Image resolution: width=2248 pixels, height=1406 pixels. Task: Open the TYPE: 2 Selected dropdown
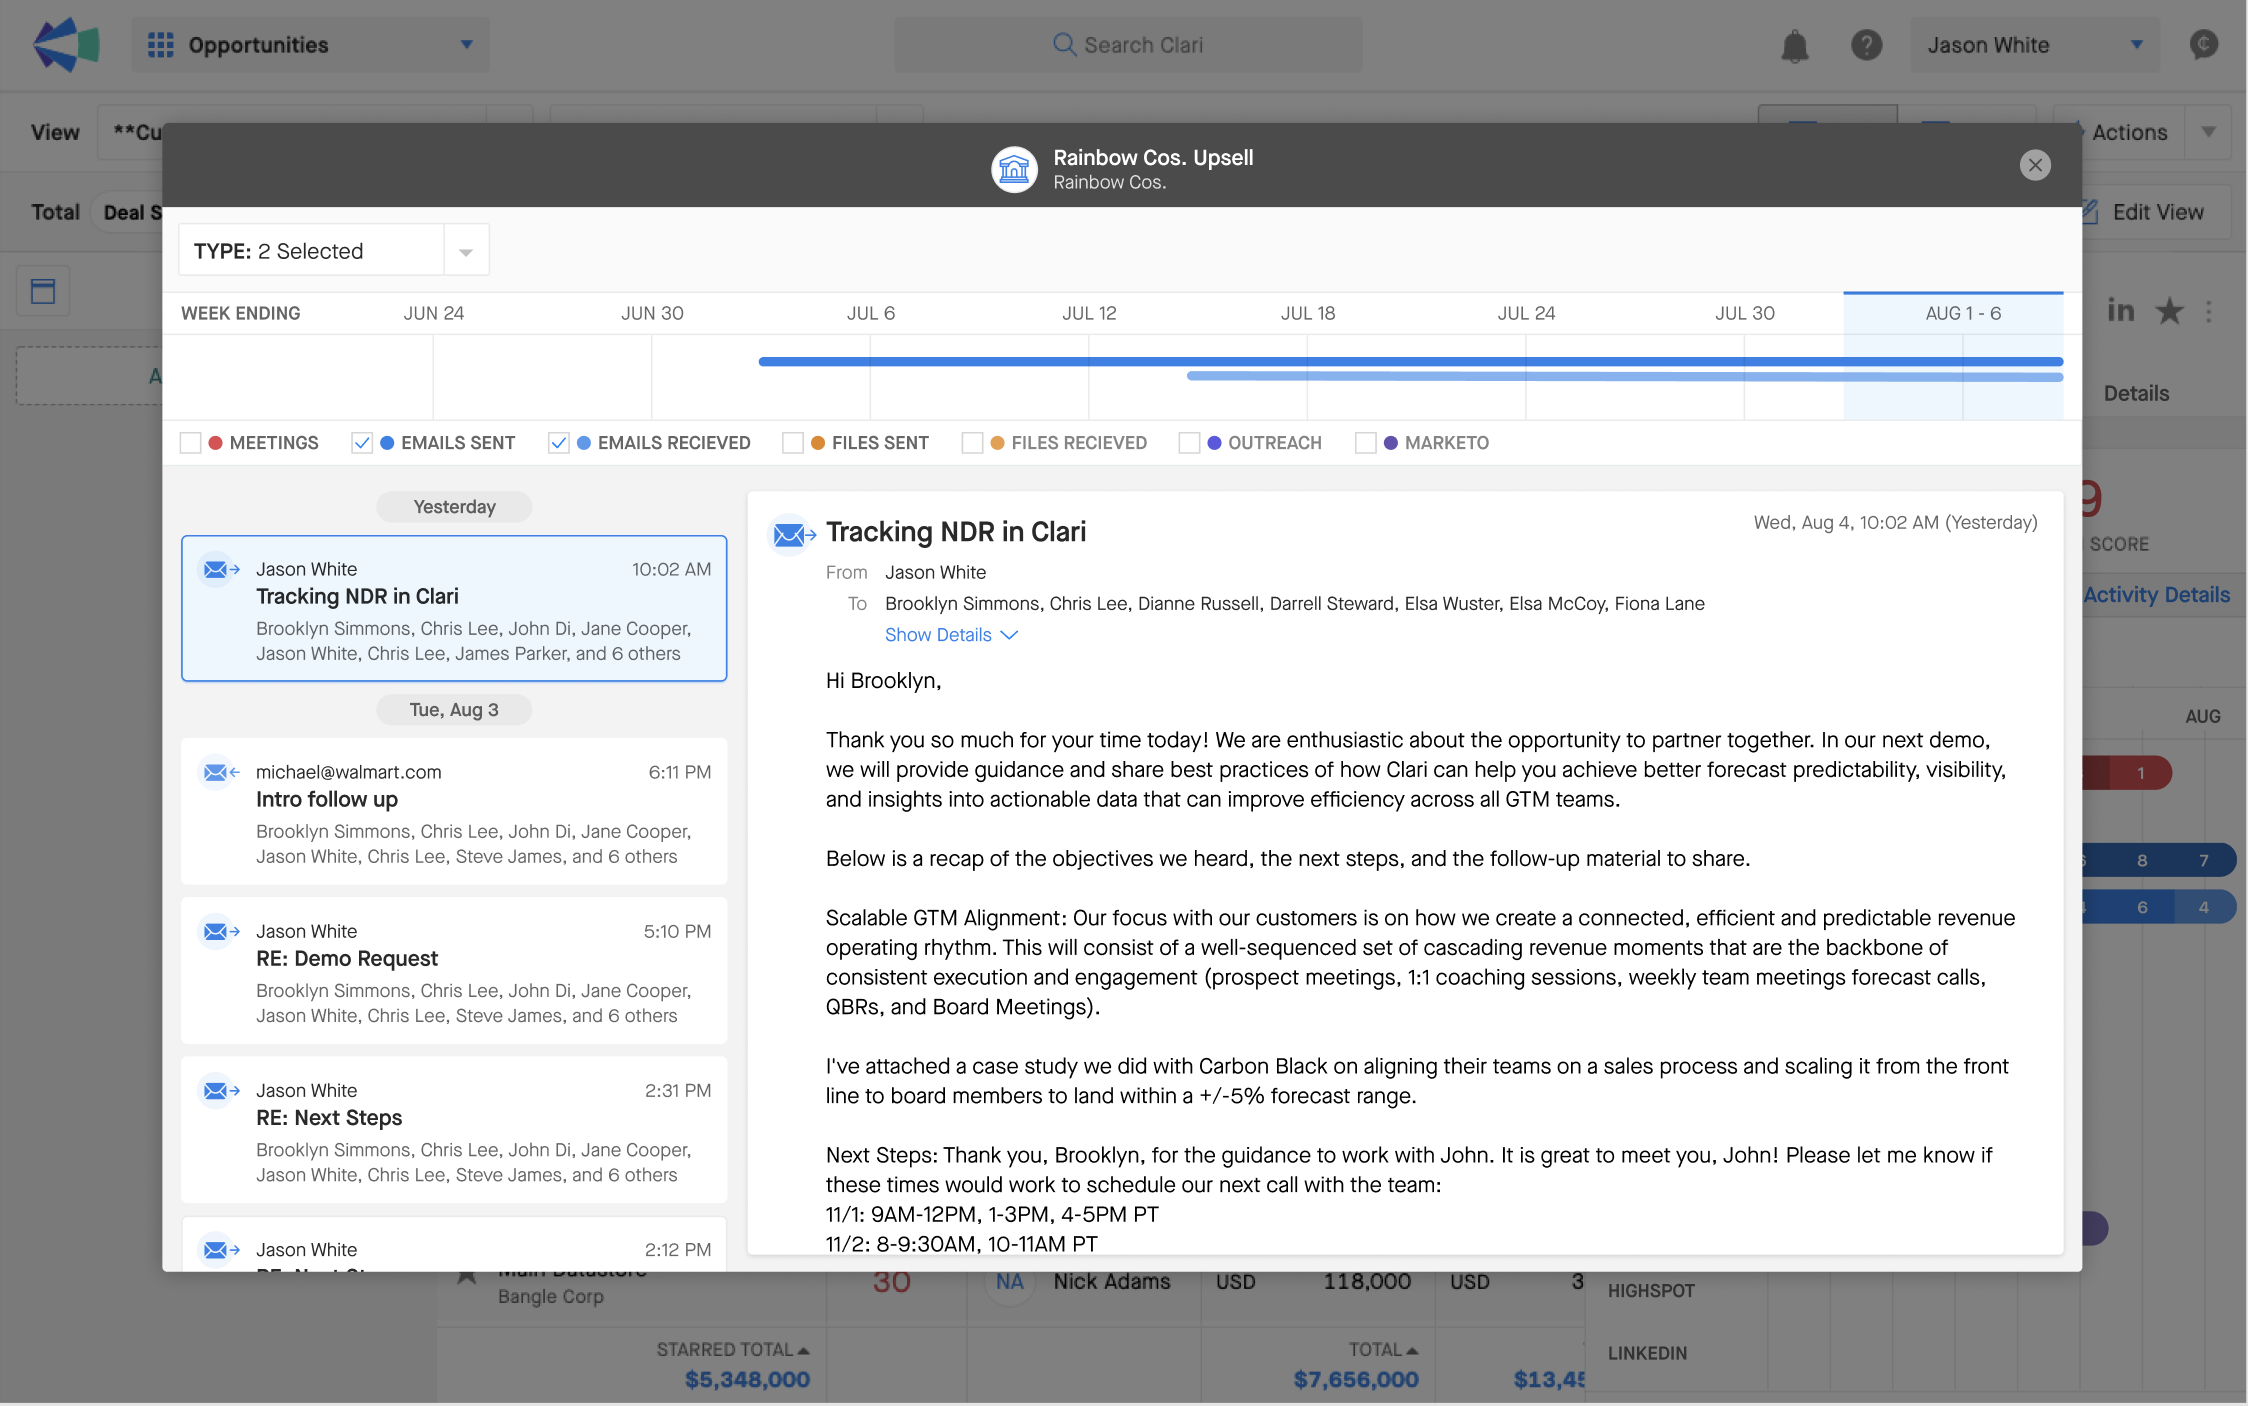[x=334, y=250]
